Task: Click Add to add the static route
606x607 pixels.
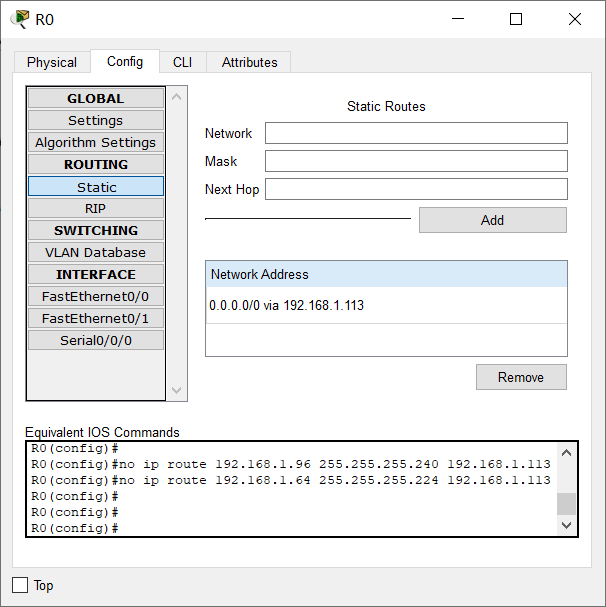Action: pos(493,220)
